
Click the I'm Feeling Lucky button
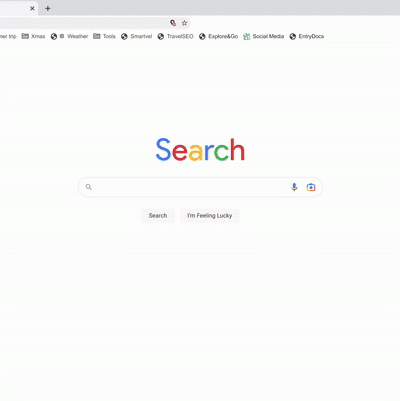[210, 216]
